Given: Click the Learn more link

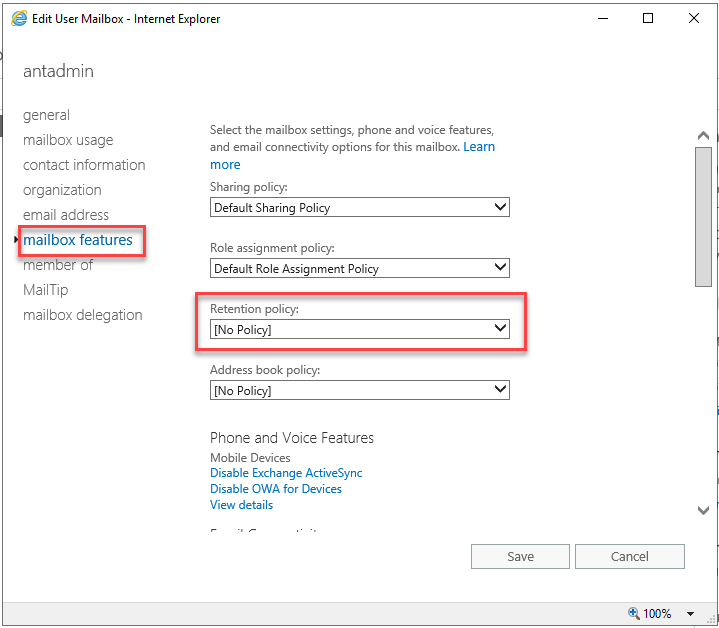Looking at the screenshot, I should (x=478, y=147).
